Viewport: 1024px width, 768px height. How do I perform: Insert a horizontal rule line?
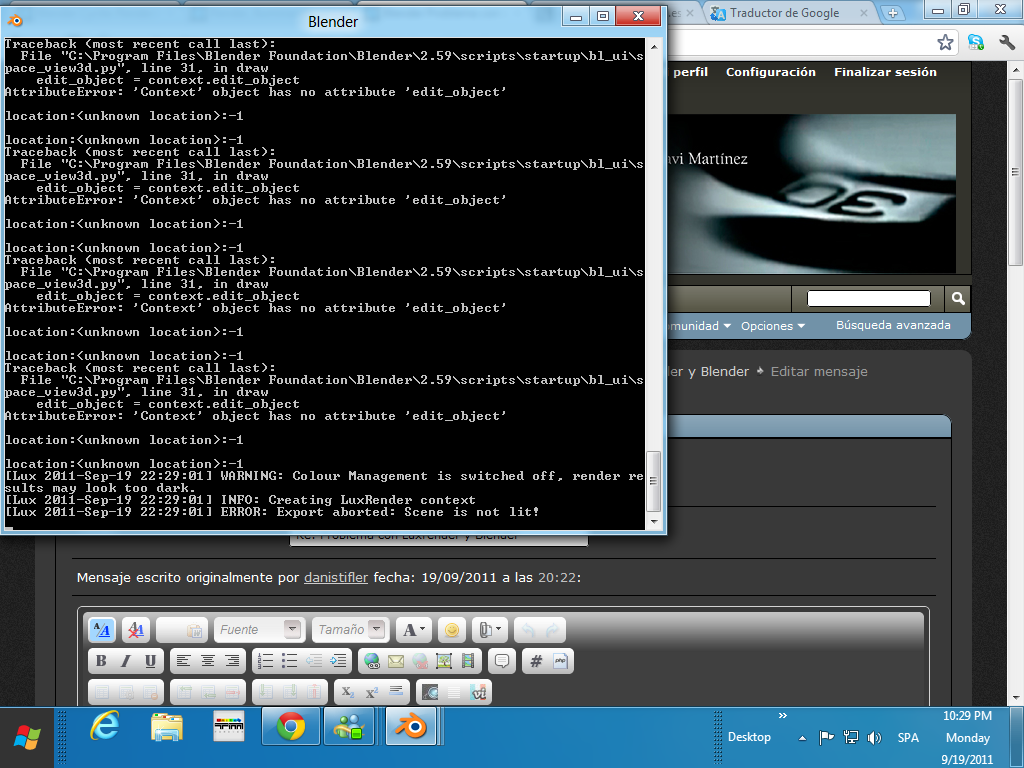(x=396, y=692)
